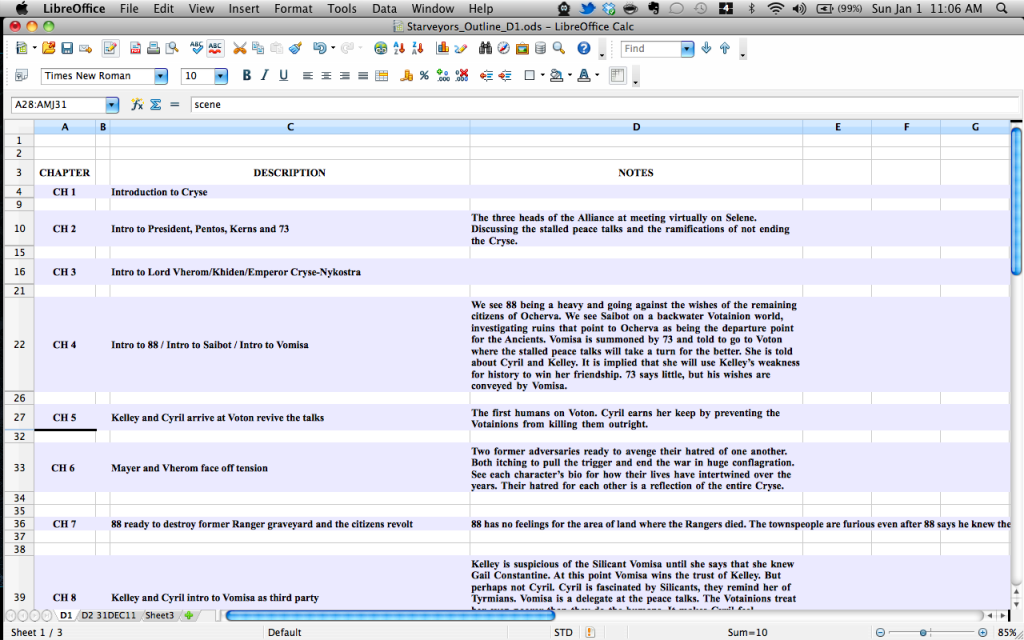
Task: Open the Format menu
Action: pyautogui.click(x=293, y=9)
